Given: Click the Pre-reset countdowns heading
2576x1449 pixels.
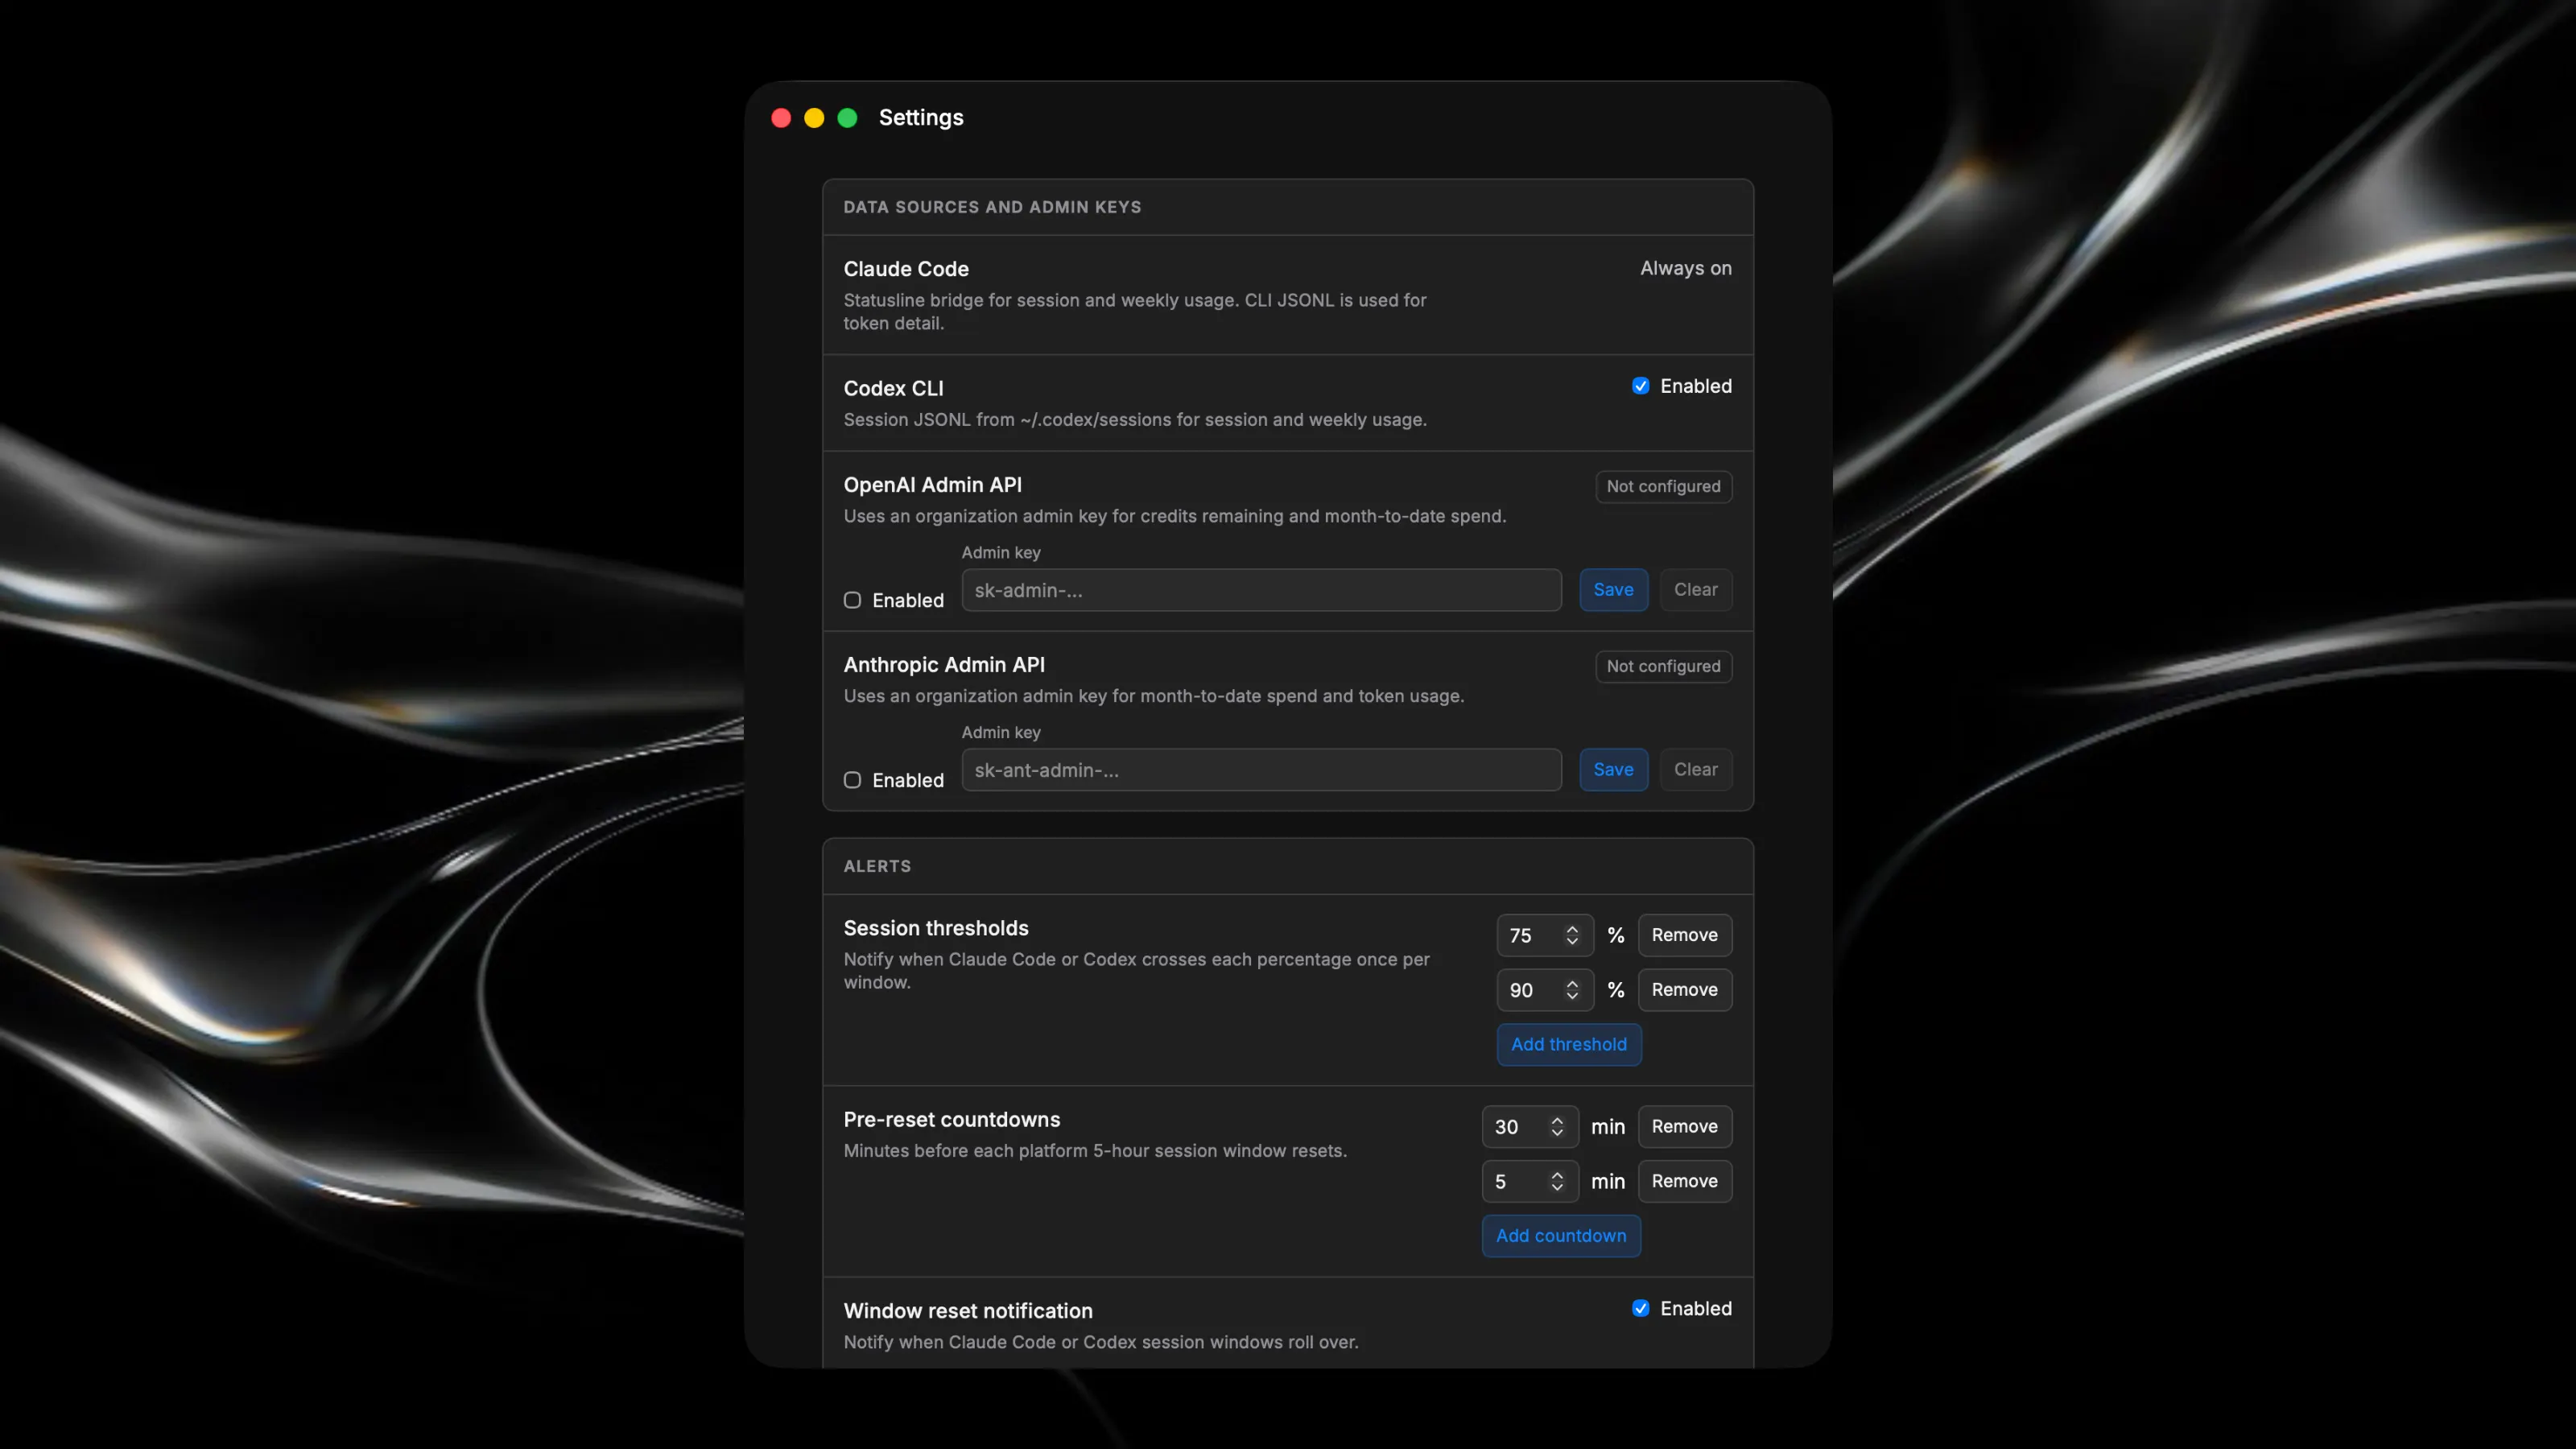Looking at the screenshot, I should (x=951, y=1120).
